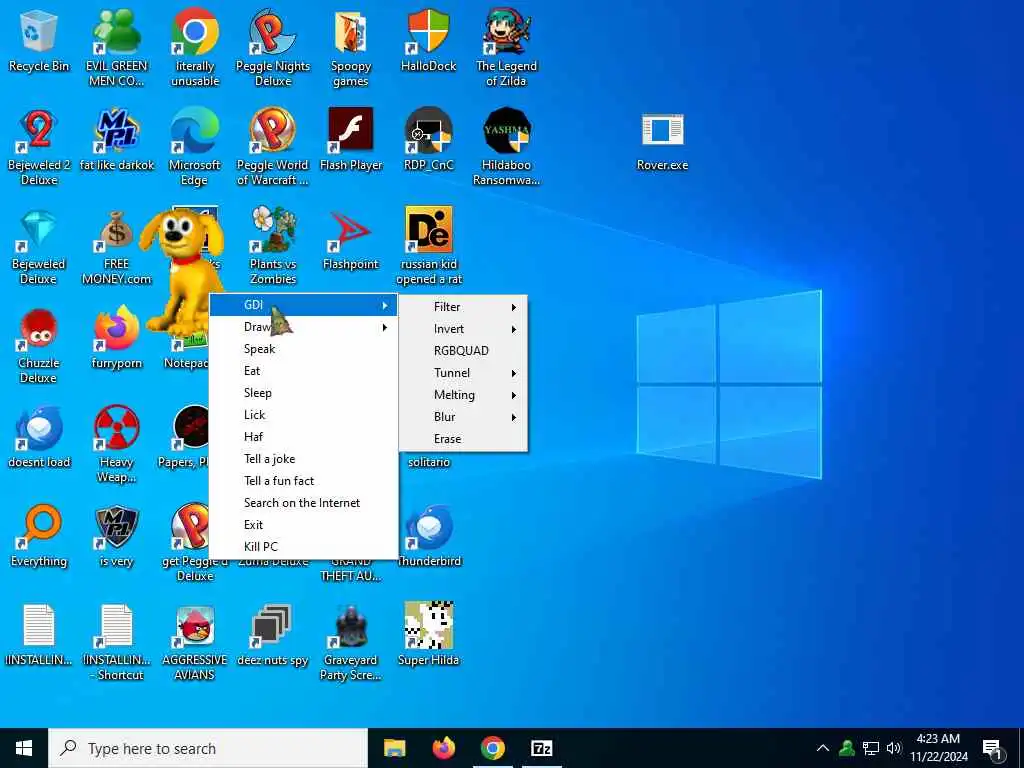Select the Plants vs Zombies icon
Viewport: 1024px width, 768px height.
click(272, 230)
